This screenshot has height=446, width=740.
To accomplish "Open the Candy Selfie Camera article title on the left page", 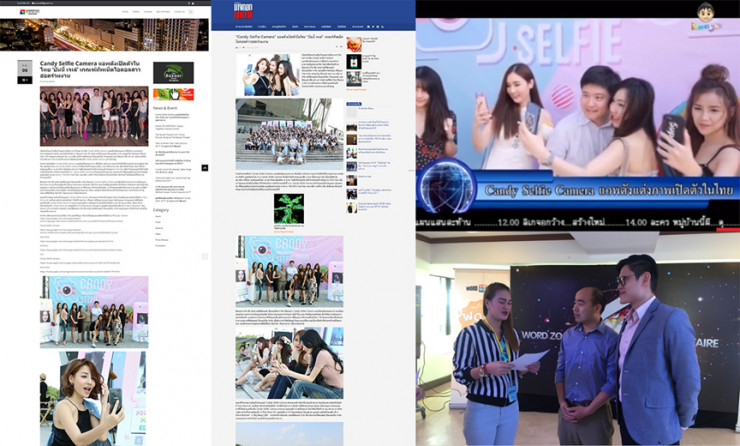I will pyautogui.click(x=90, y=69).
